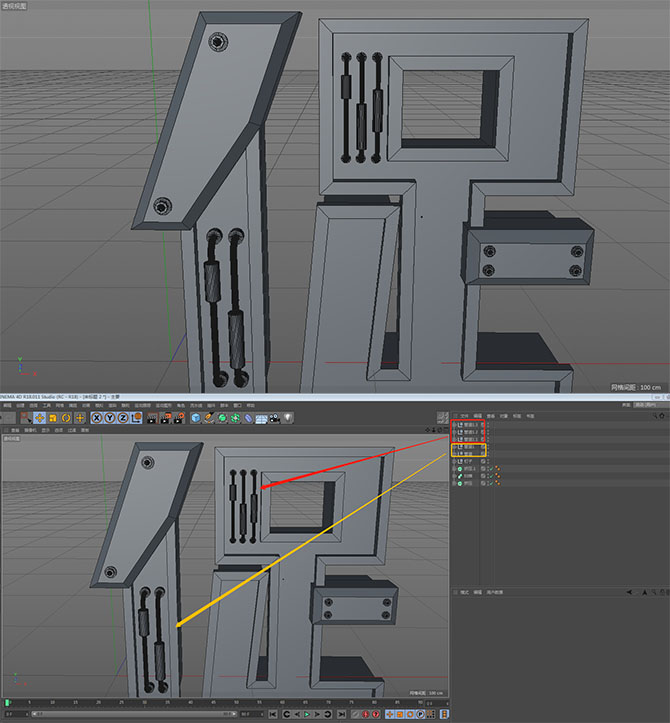
Task: Disable the bottom 挤压 generator check mark
Action: 492,483
